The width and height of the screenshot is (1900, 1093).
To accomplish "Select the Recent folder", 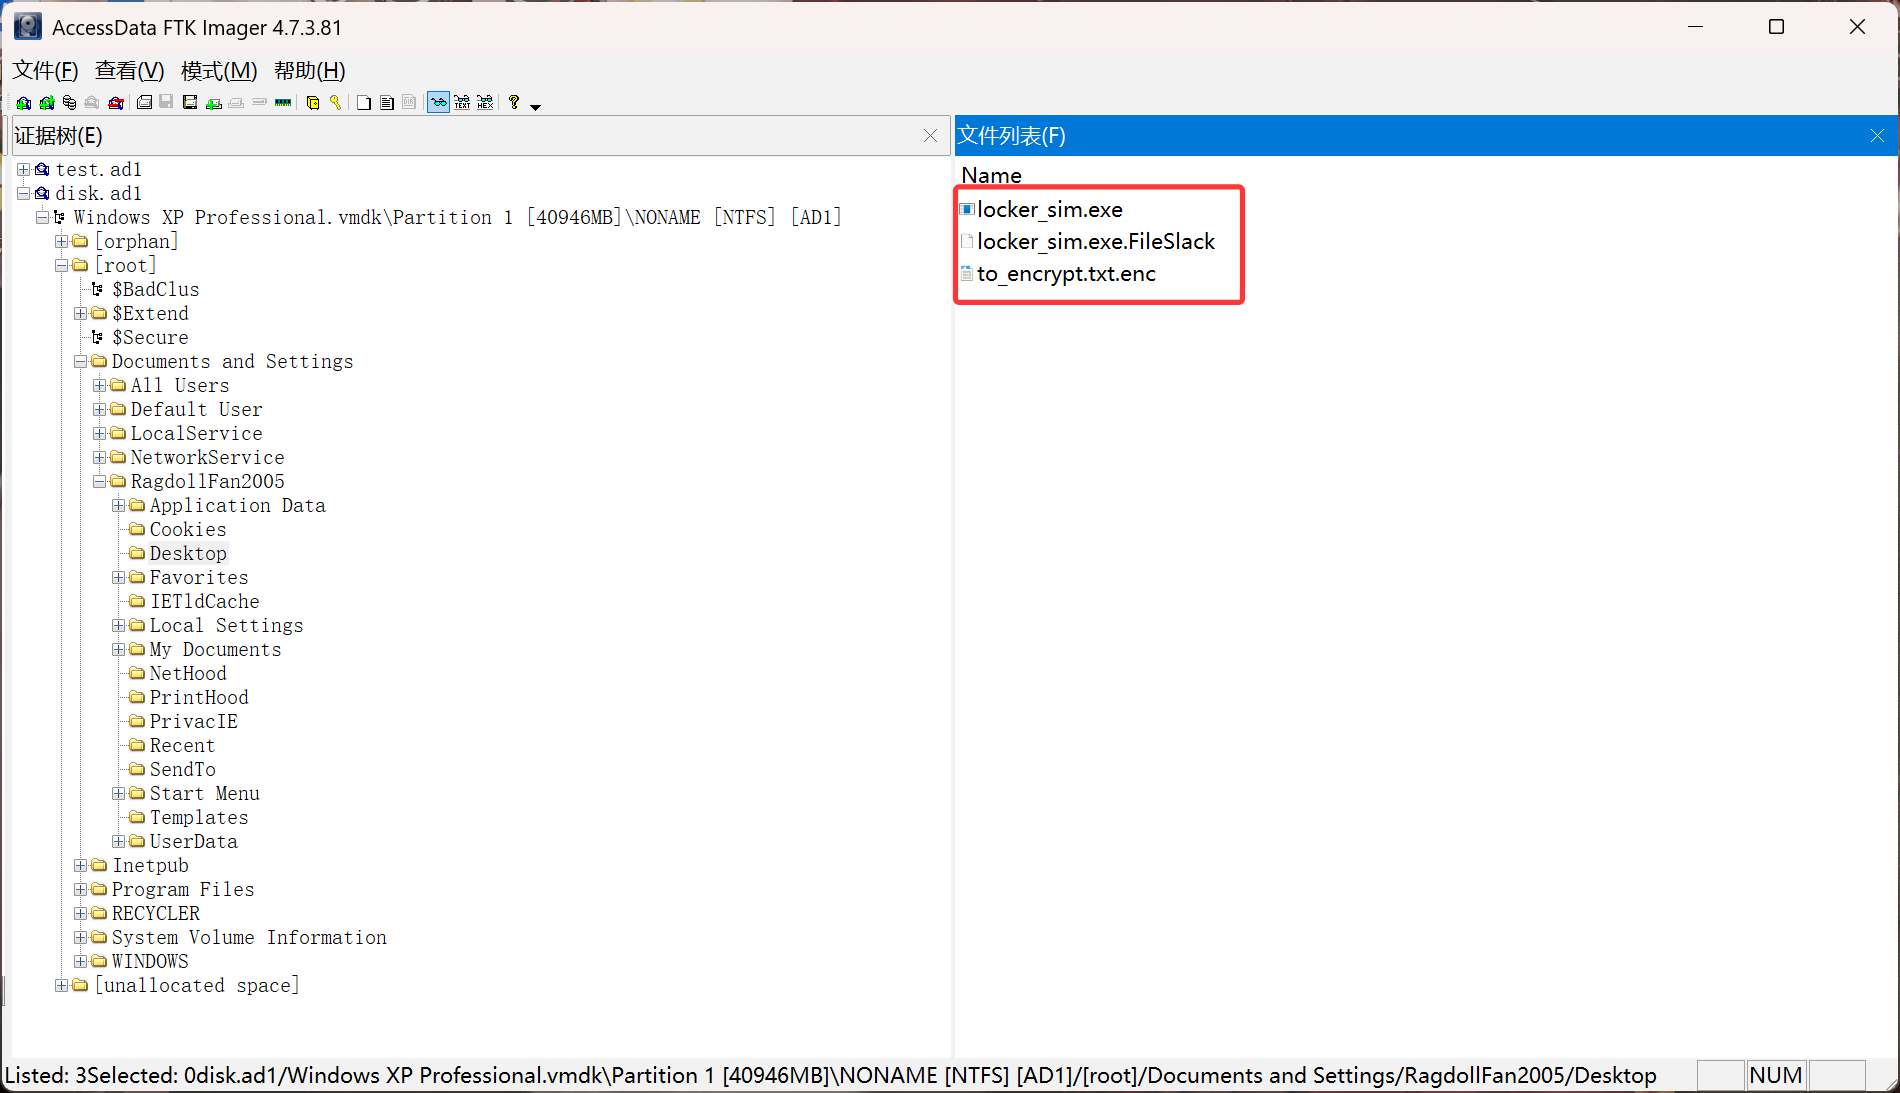I will [182, 746].
